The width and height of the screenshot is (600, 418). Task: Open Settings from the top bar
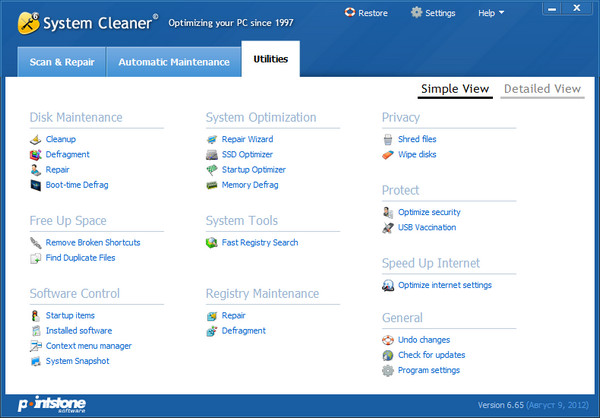pos(433,13)
